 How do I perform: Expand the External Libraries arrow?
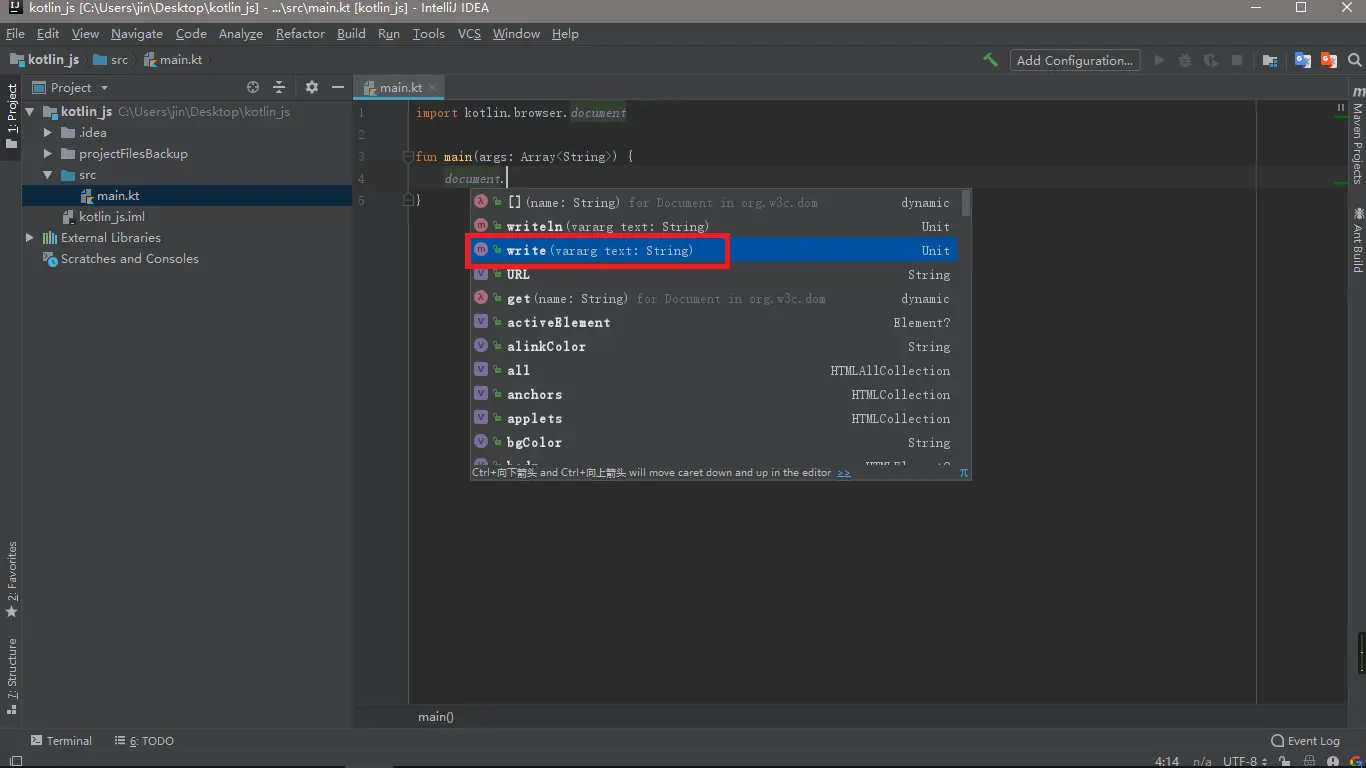tap(30, 238)
